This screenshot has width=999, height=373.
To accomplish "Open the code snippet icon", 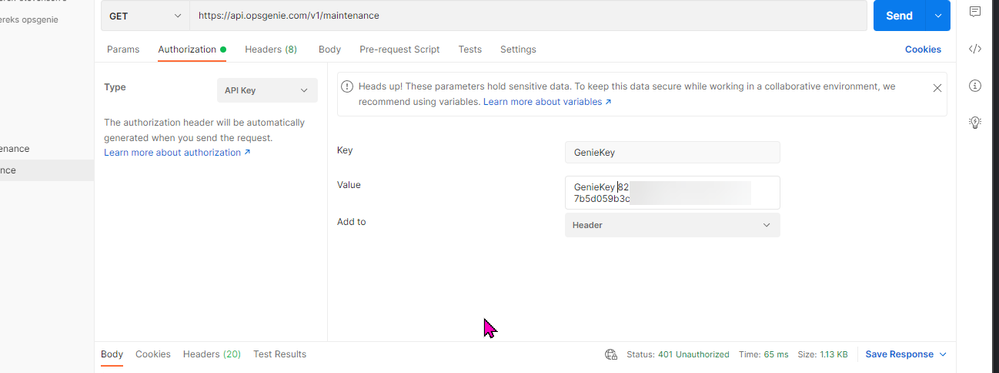I will pyautogui.click(x=975, y=49).
